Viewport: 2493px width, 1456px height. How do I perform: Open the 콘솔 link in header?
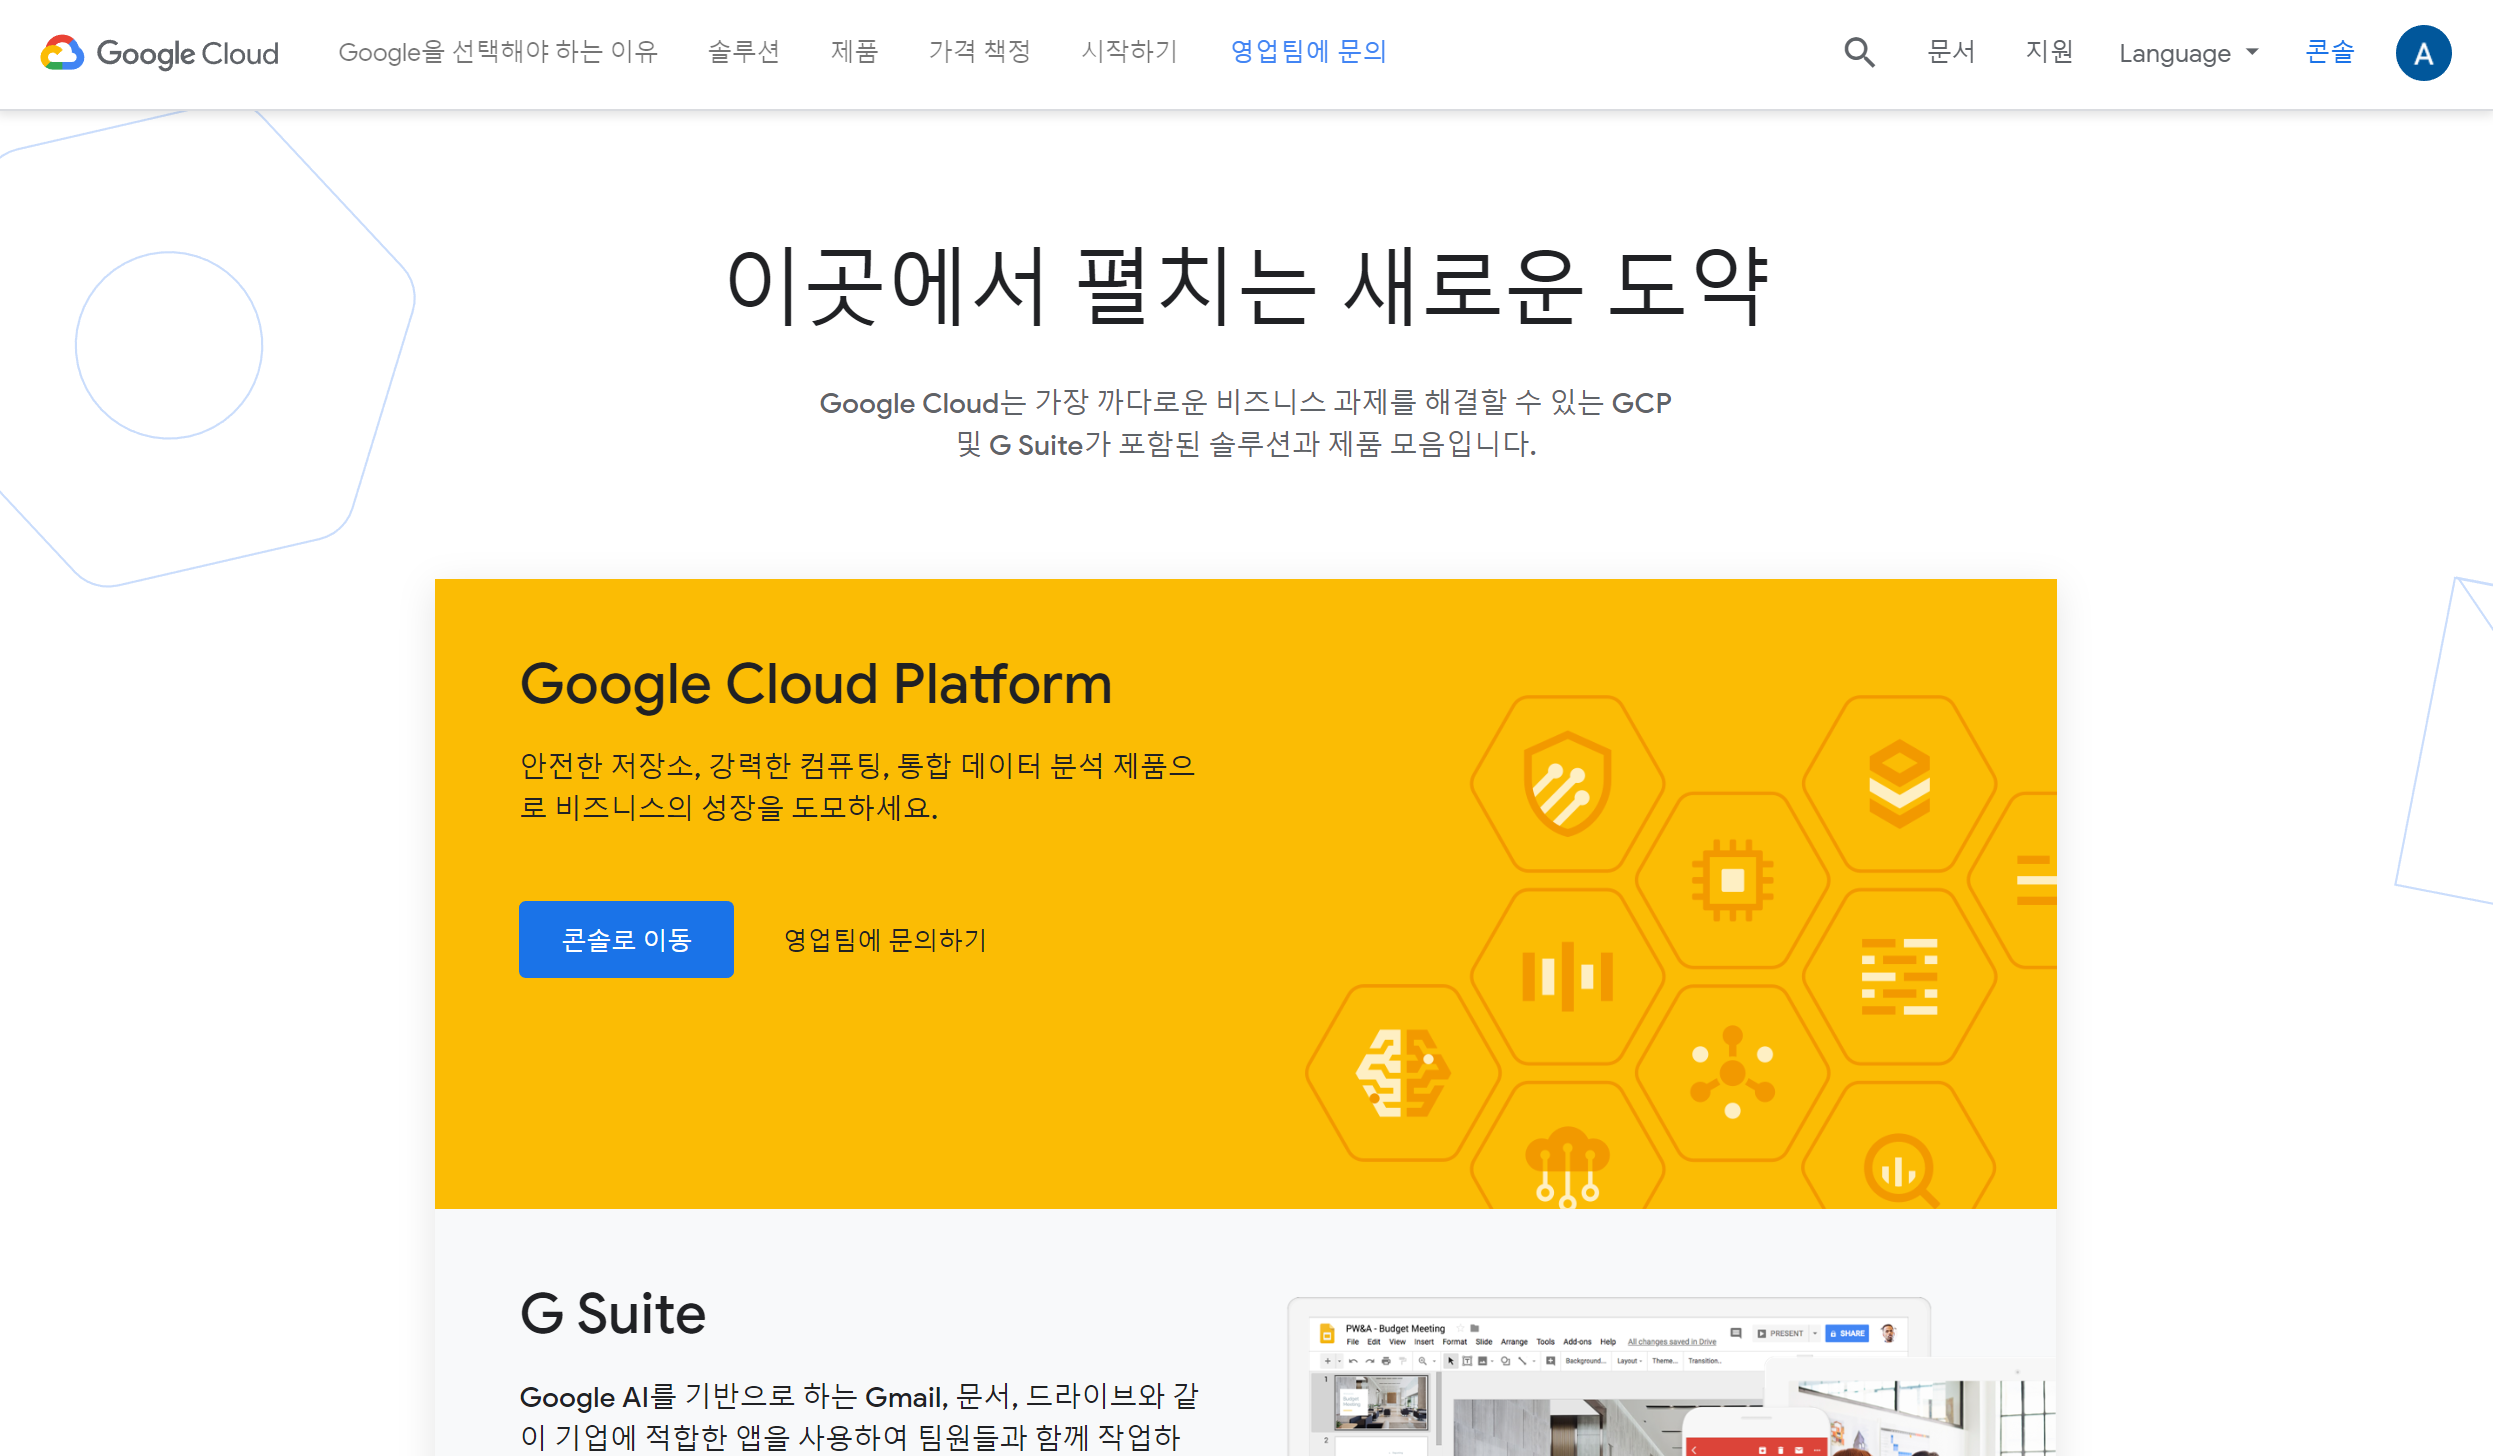pos(2329,52)
